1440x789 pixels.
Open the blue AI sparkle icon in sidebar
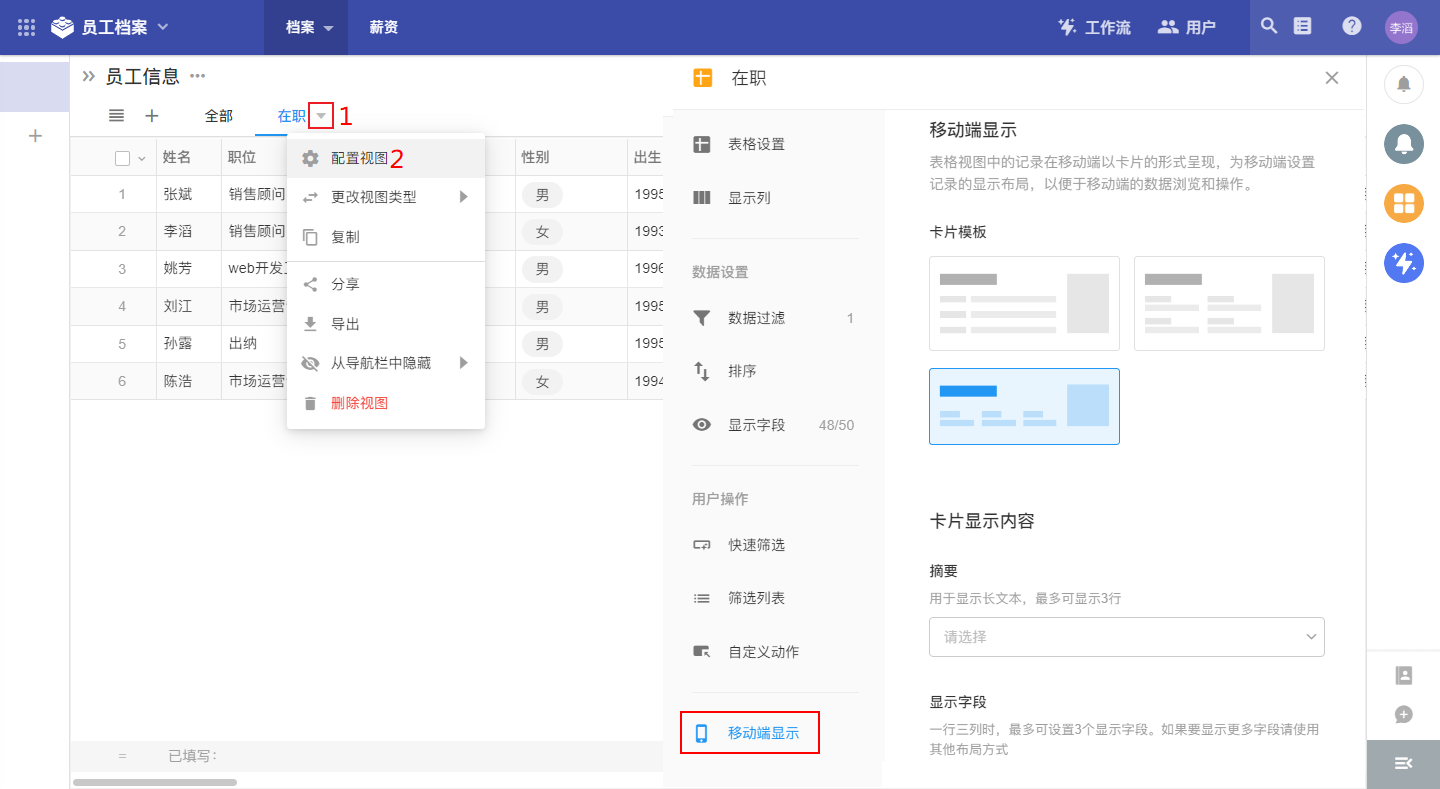(1404, 263)
